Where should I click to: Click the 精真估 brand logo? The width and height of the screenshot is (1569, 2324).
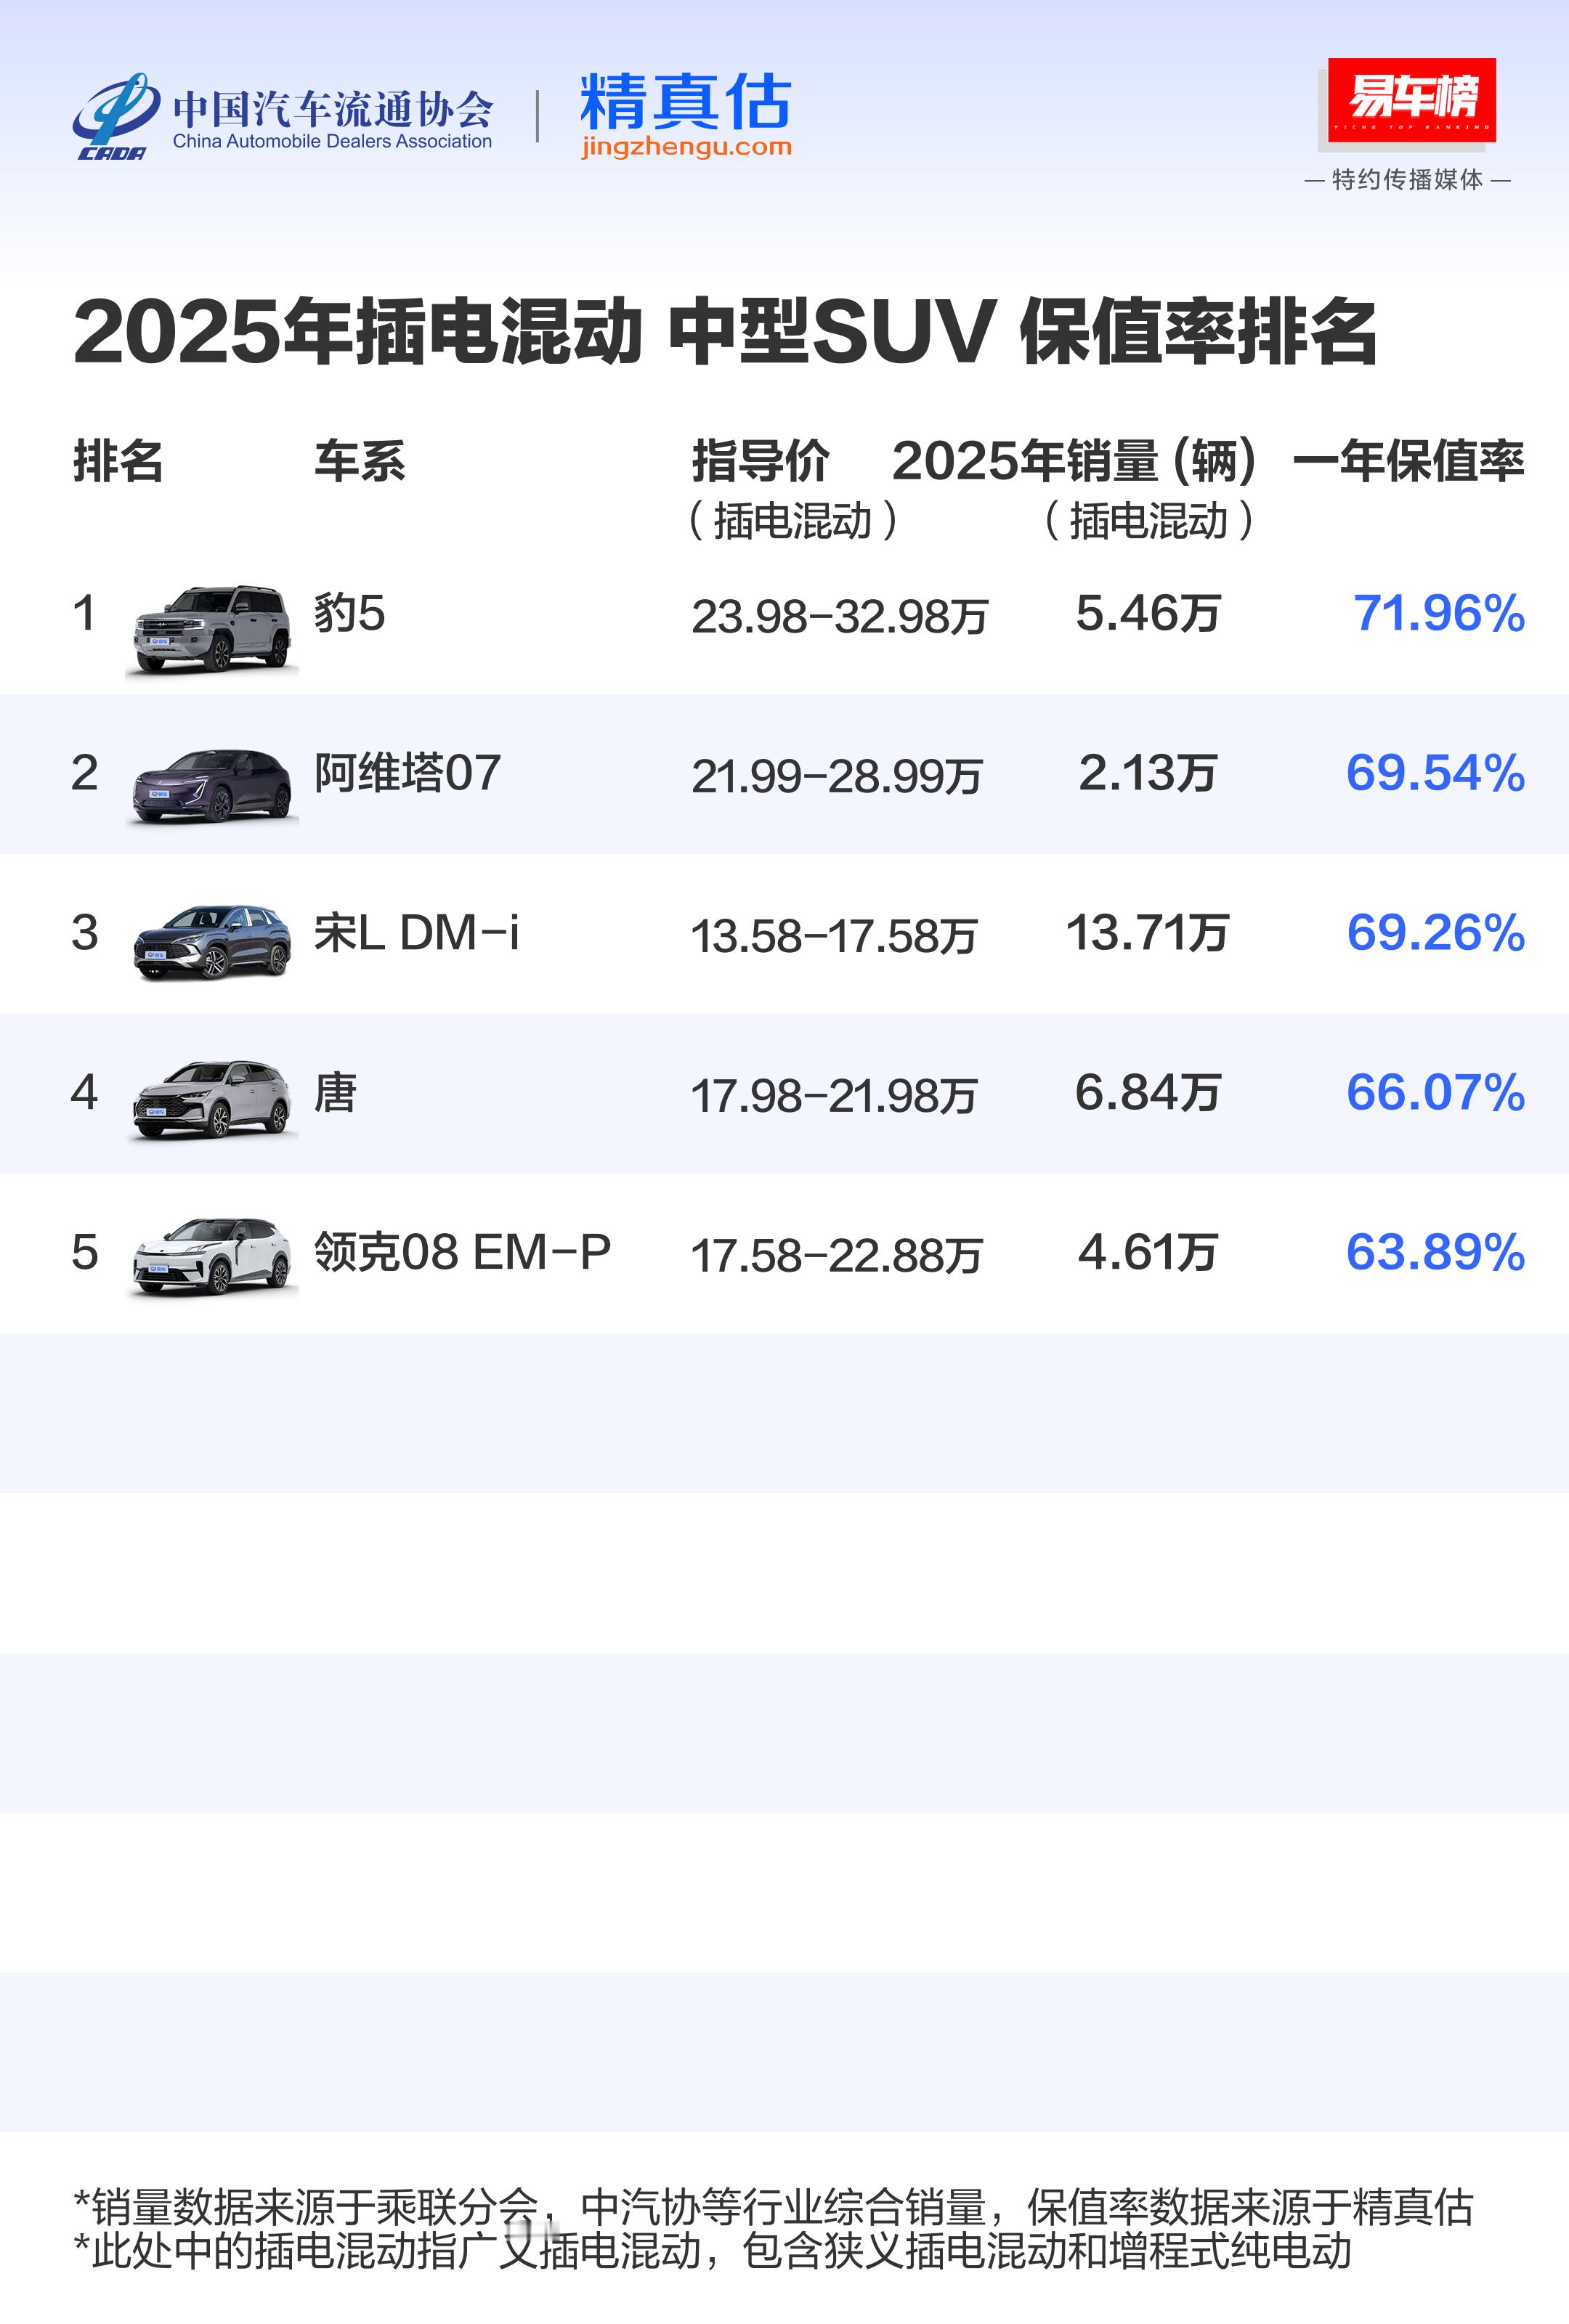[x=686, y=101]
